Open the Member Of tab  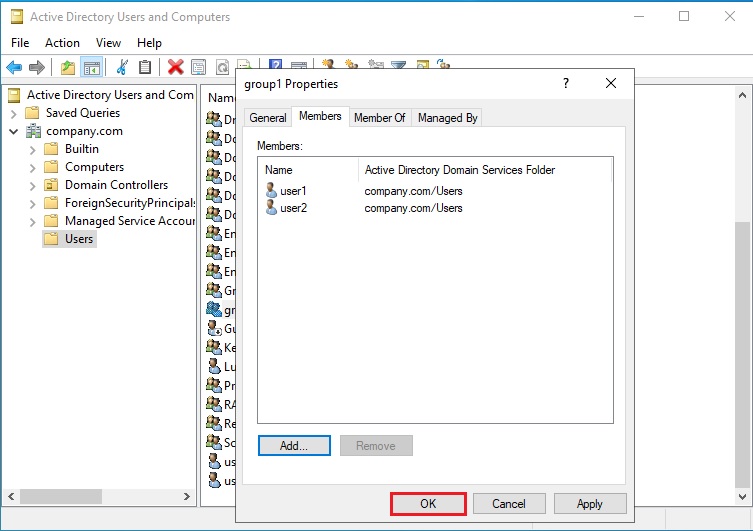(x=380, y=118)
